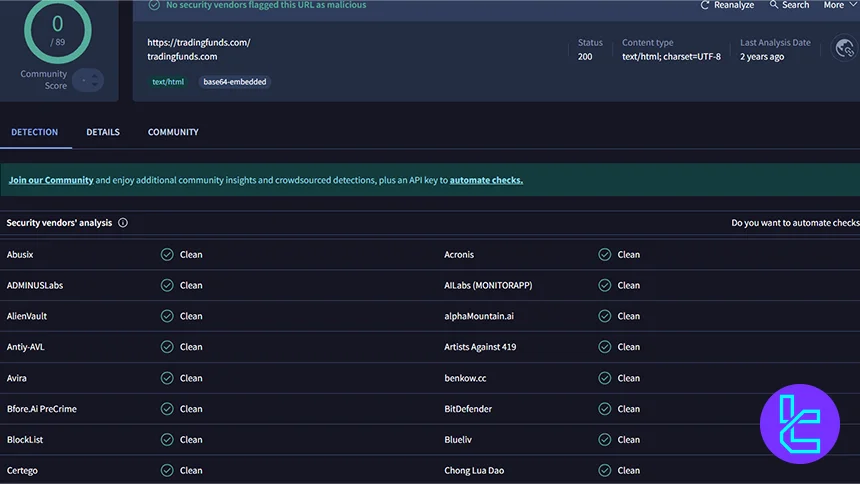This screenshot has height=484, width=860.
Task: Click the Acronis vendor name
Action: point(459,255)
